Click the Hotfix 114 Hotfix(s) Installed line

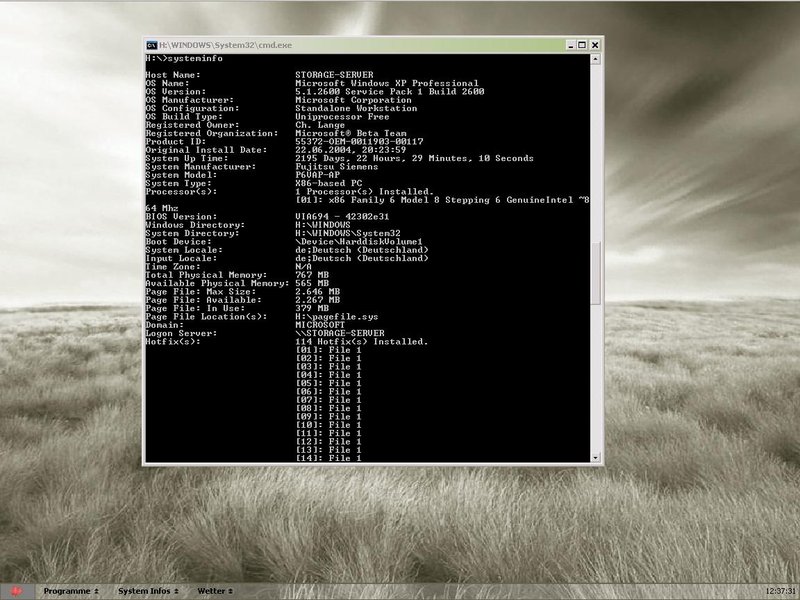[362, 342]
